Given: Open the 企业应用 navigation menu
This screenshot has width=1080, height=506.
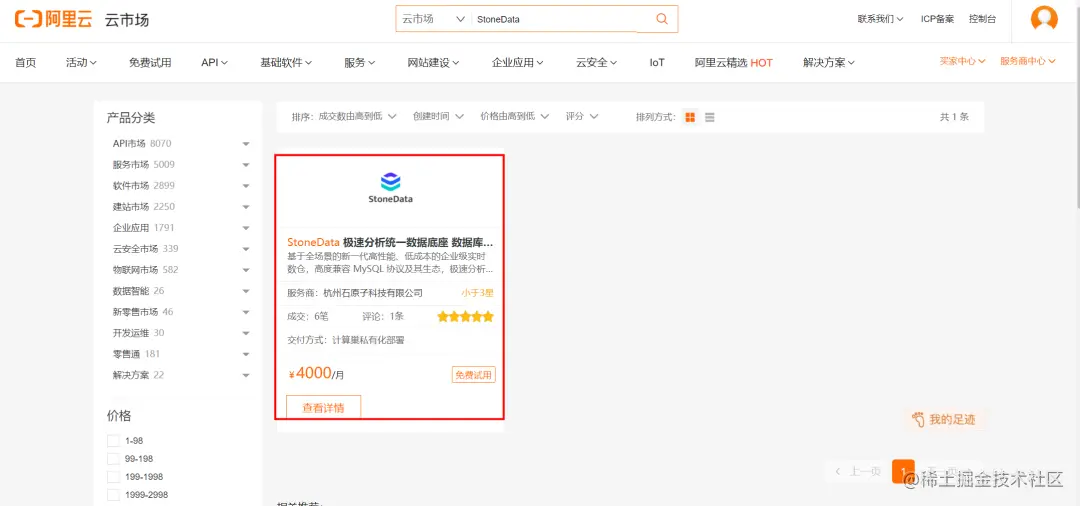Looking at the screenshot, I should coord(518,63).
